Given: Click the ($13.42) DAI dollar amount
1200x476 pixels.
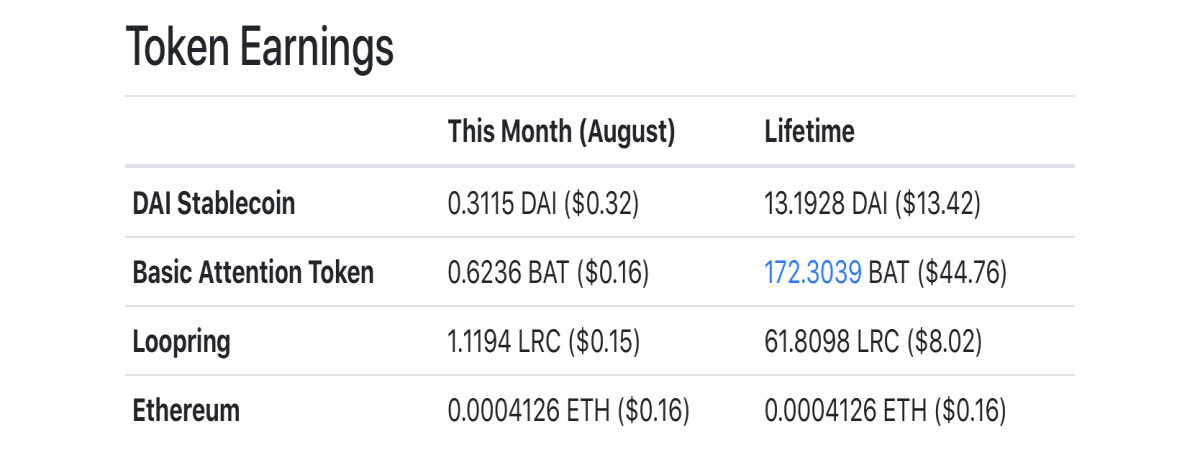Looking at the screenshot, I should 935,203.
